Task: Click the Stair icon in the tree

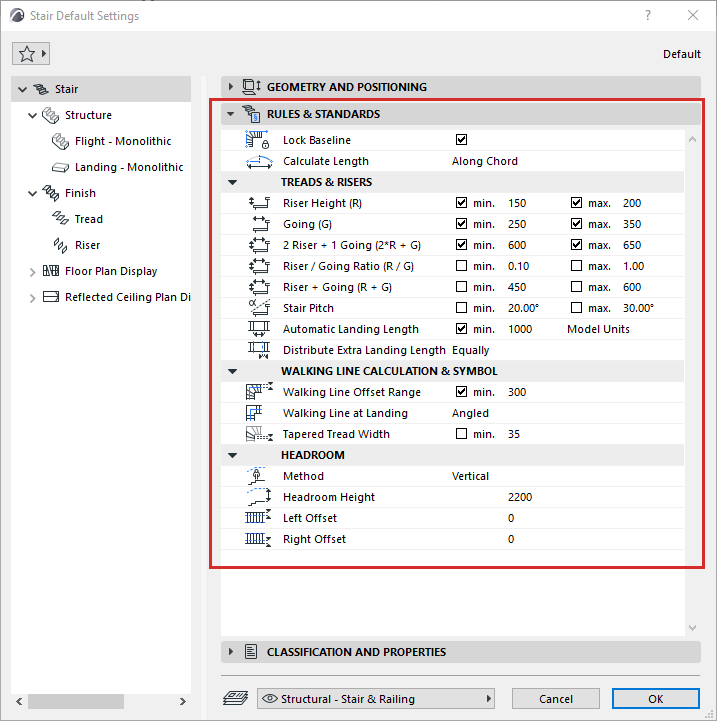Action: 41,89
